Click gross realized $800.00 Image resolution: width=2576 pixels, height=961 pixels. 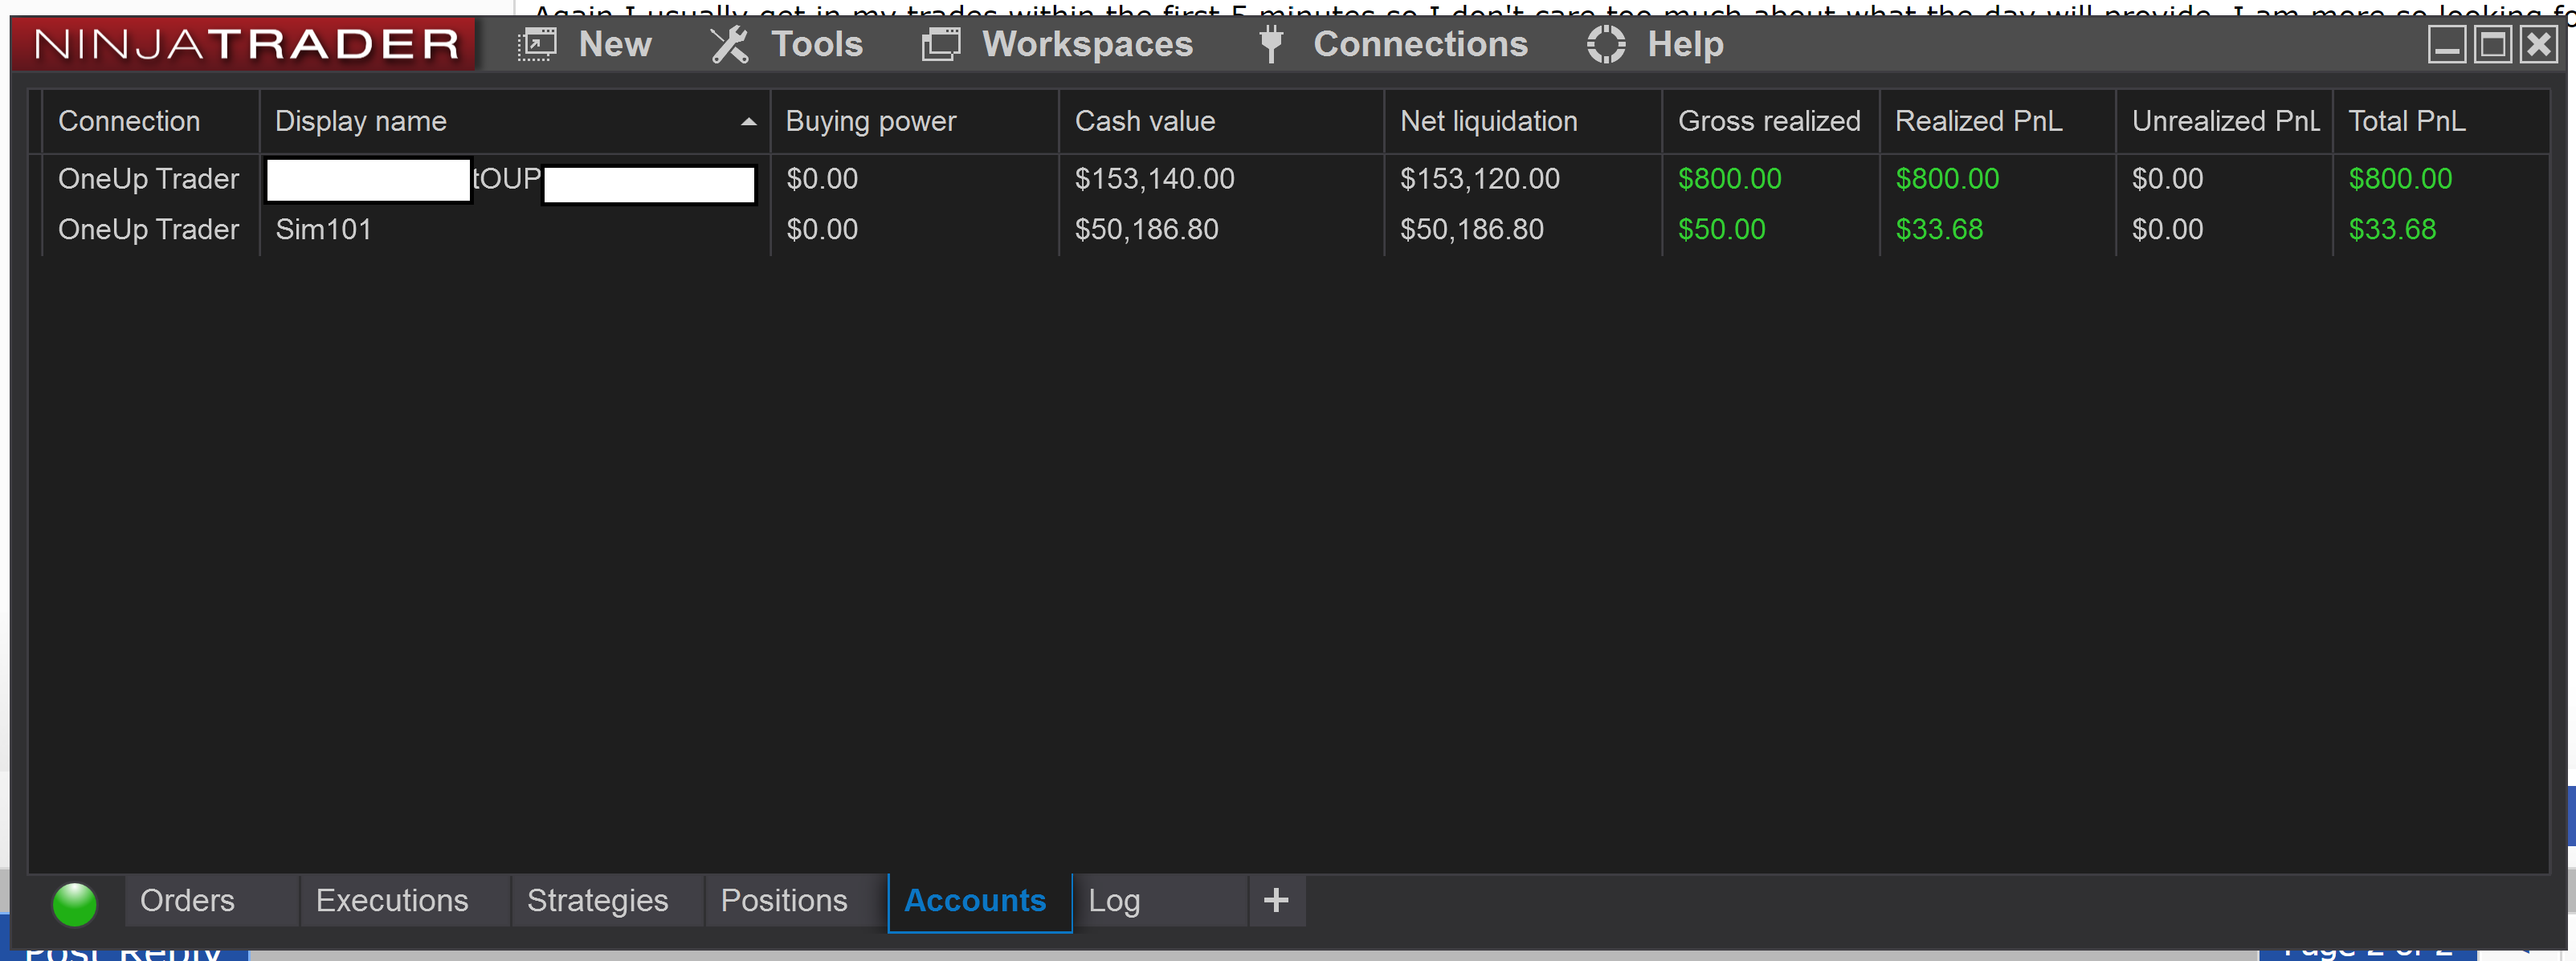(1729, 179)
